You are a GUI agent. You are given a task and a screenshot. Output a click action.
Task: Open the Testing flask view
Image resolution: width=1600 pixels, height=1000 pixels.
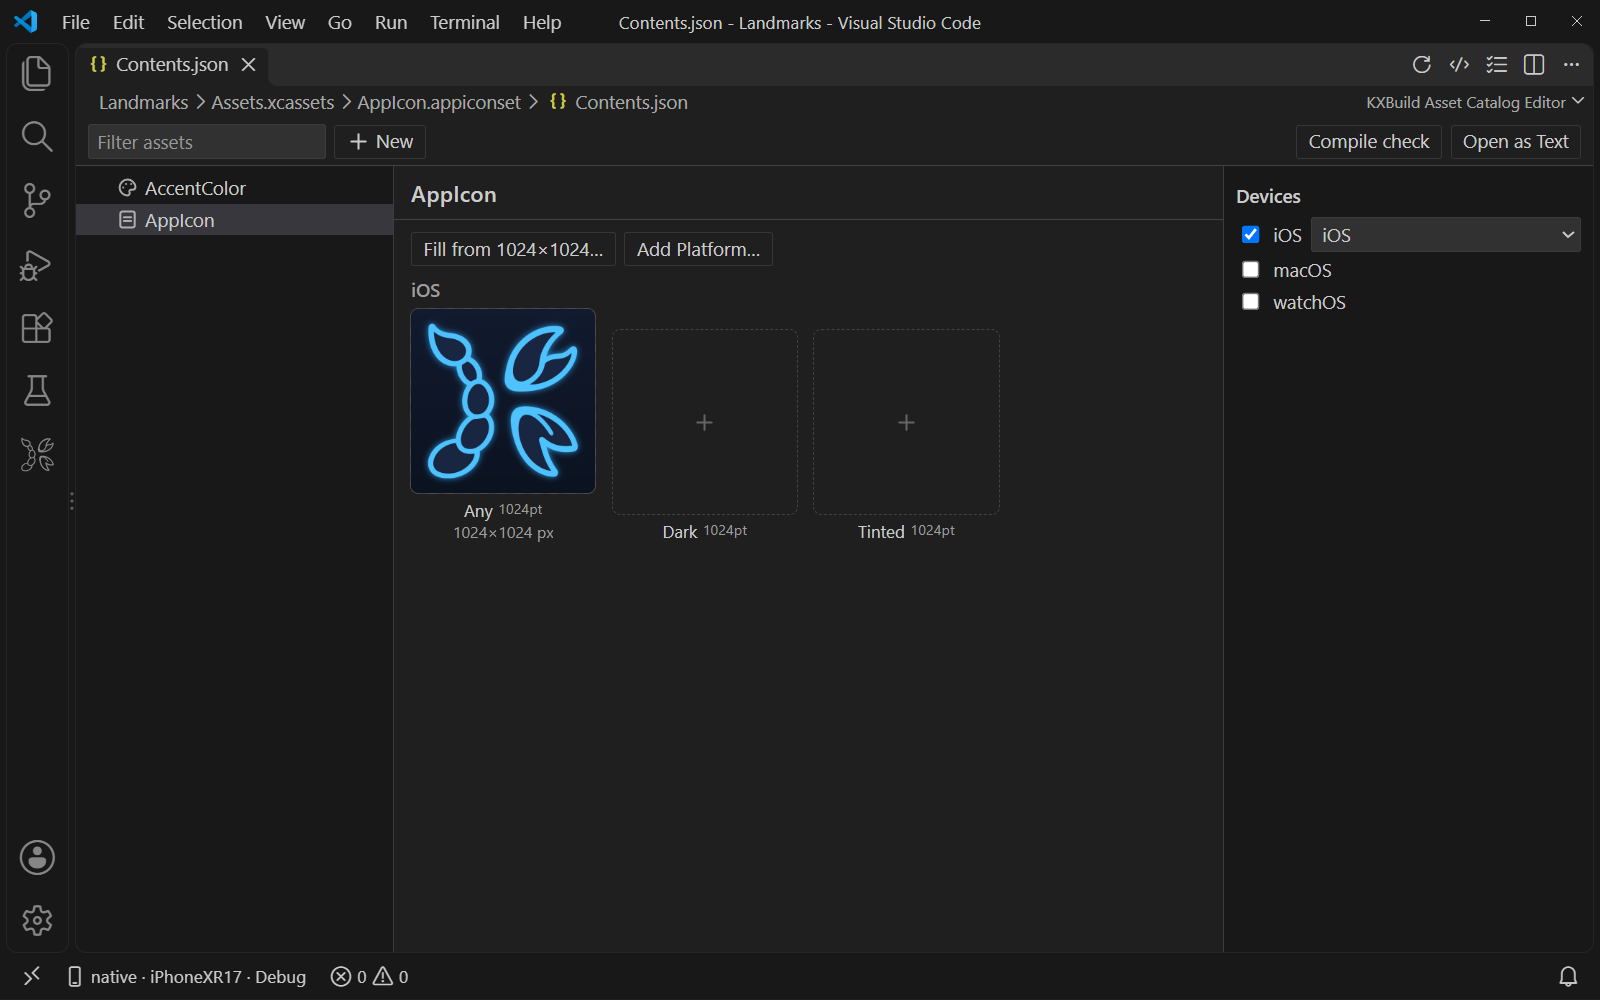[37, 391]
